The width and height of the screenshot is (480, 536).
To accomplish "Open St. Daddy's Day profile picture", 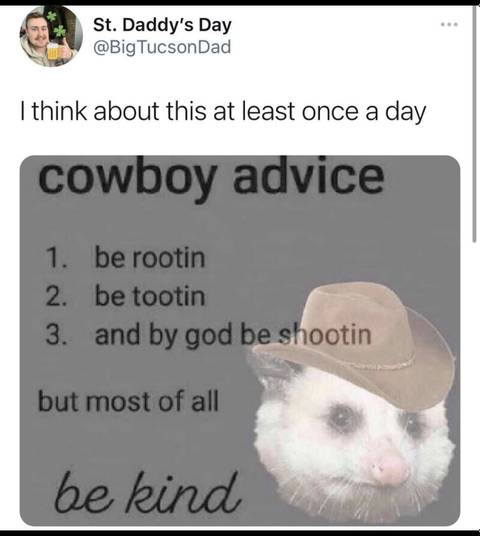I will pos(51,36).
